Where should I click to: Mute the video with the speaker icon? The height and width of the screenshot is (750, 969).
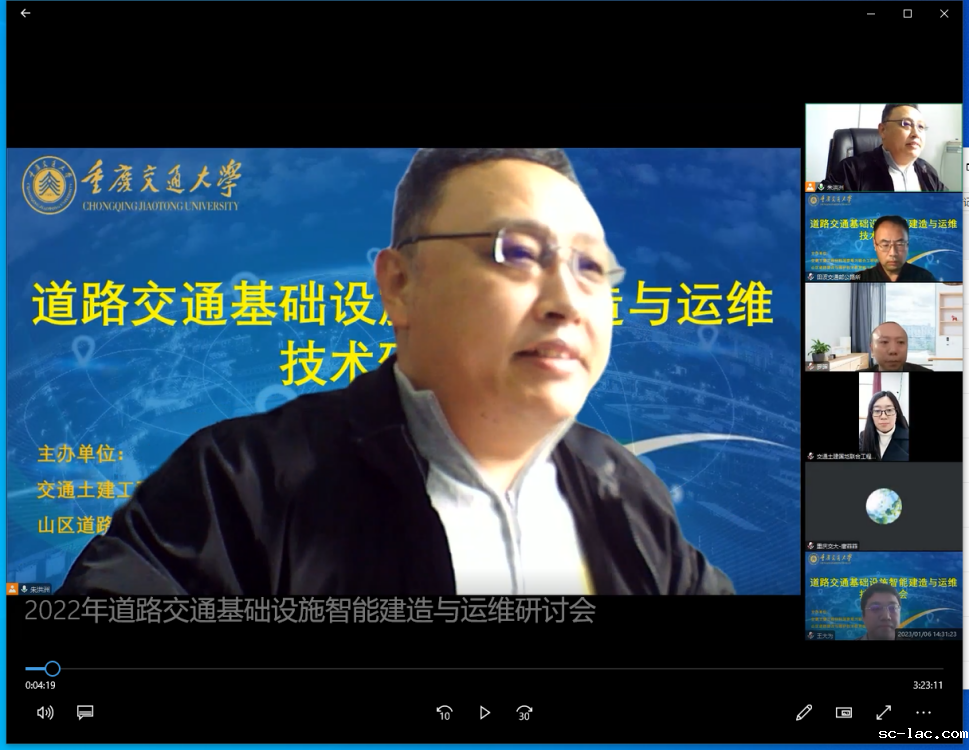tap(45, 712)
